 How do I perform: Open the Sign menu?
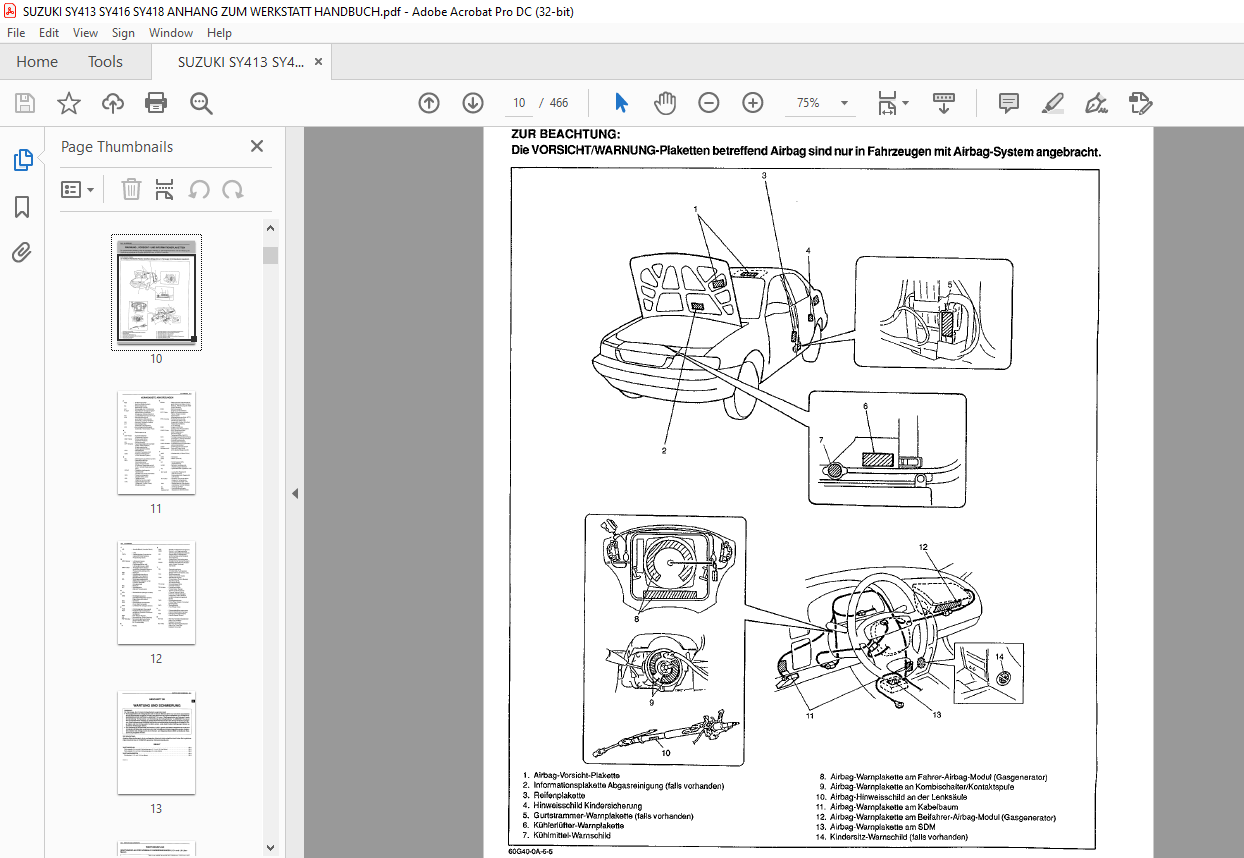click(x=123, y=33)
